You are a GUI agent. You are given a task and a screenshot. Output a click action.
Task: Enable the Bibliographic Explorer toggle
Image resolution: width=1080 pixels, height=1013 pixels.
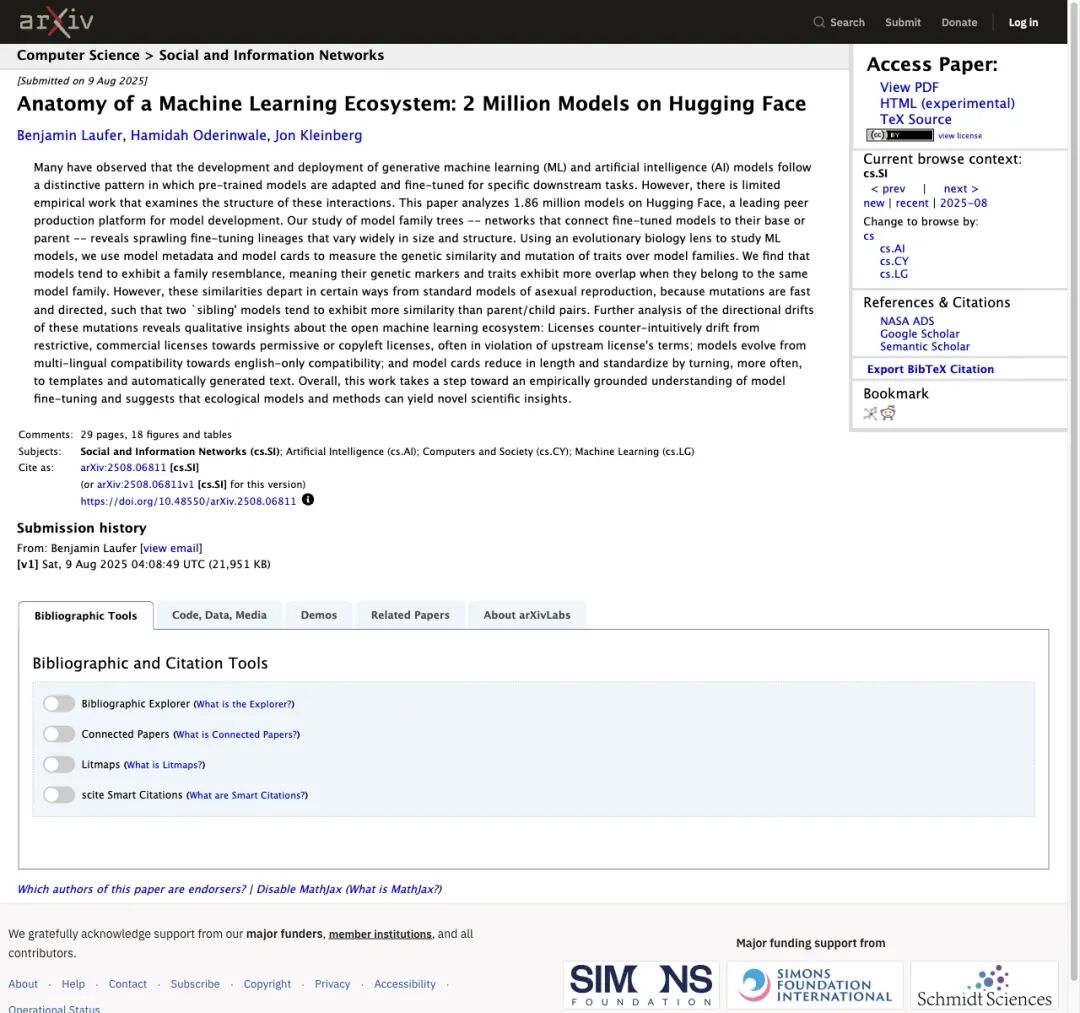coord(59,704)
